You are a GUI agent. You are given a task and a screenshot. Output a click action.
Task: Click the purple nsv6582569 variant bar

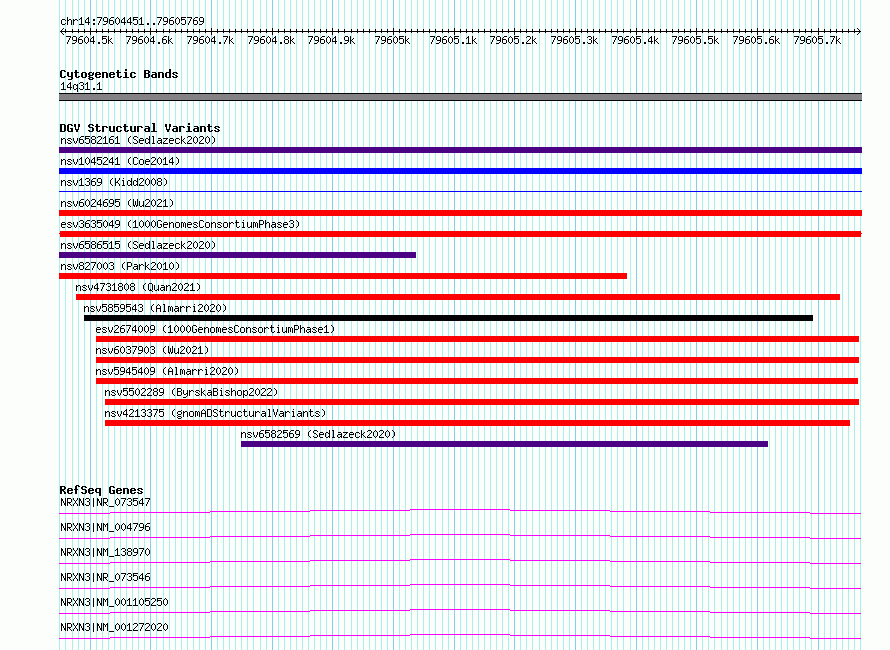pos(505,444)
